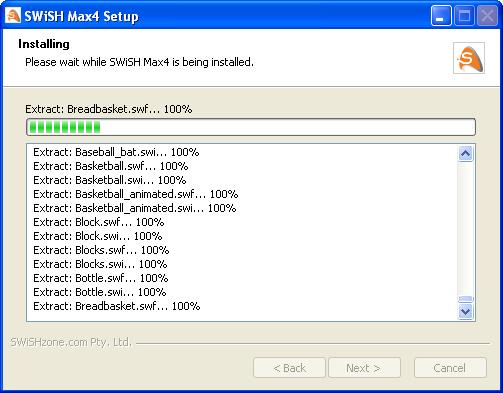Minimize the SWiSH Max4 Setup window

click(x=441, y=15)
